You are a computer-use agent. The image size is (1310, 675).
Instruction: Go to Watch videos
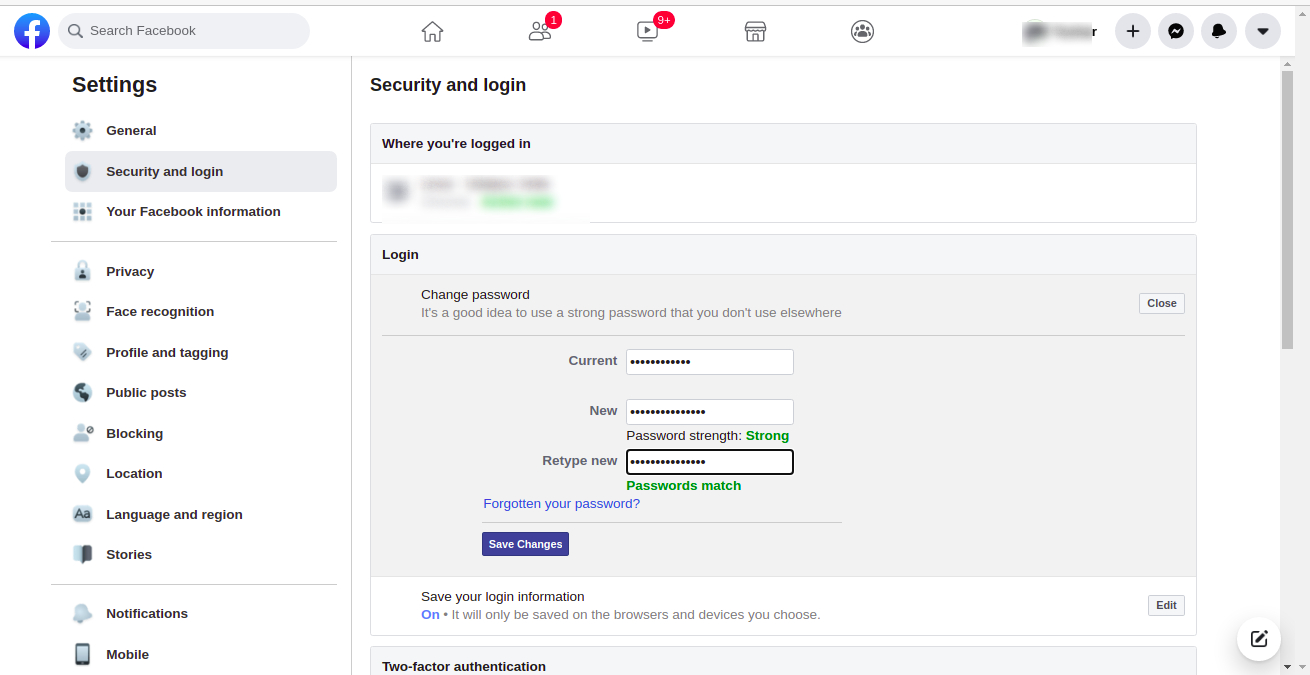[647, 31]
